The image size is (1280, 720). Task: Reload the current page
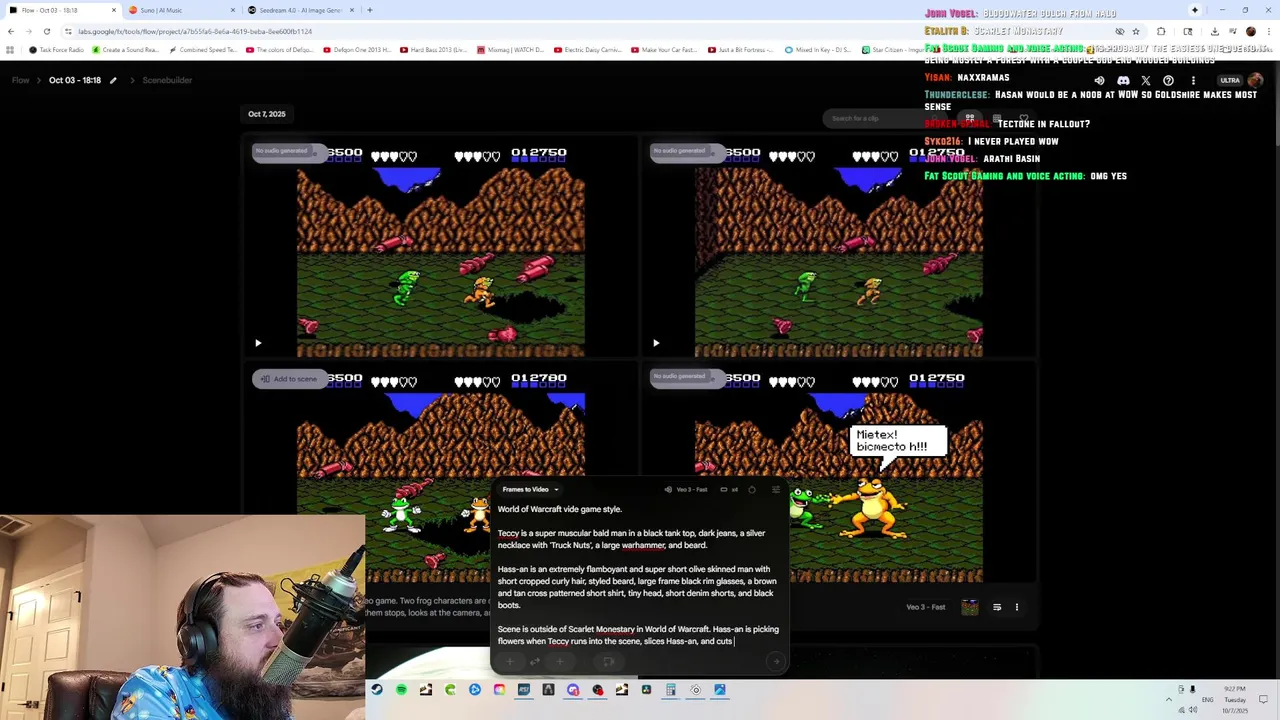pos(46,31)
